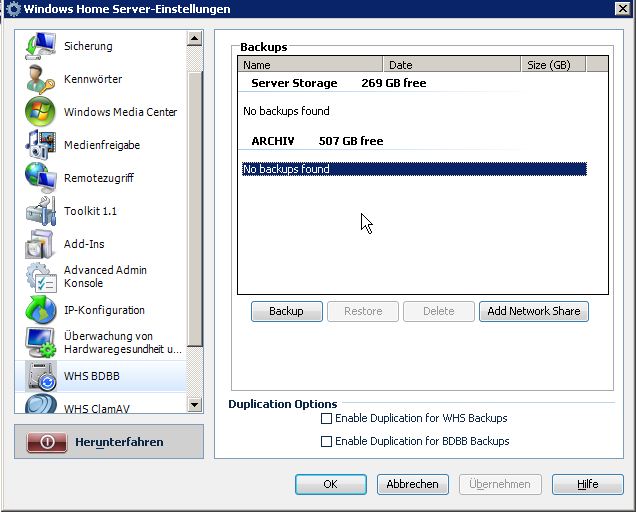Cancel with the Abbrechen button

(413, 484)
